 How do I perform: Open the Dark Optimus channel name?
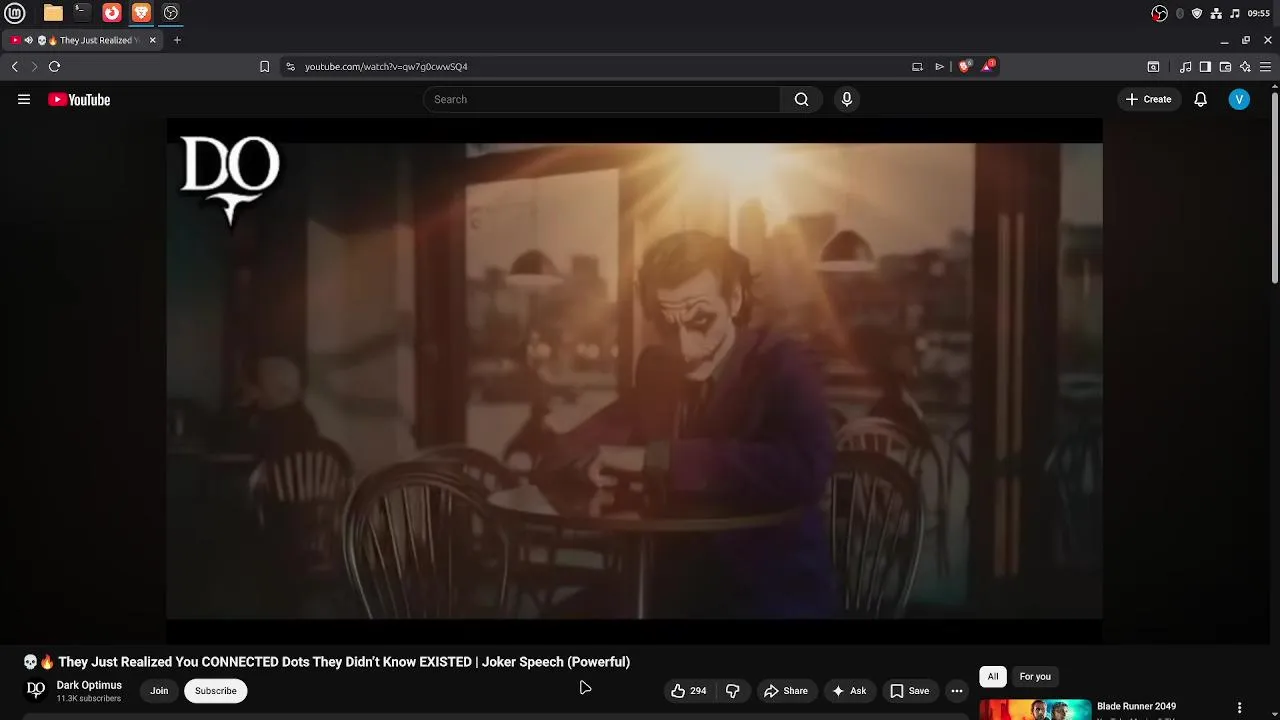pyautogui.click(x=89, y=685)
